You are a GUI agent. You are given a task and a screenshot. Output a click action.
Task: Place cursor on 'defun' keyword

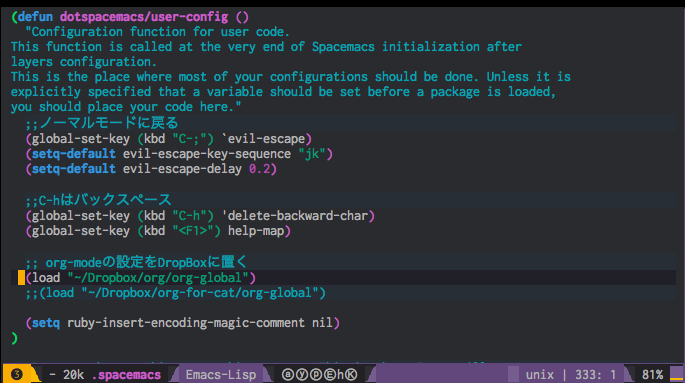pos(35,17)
